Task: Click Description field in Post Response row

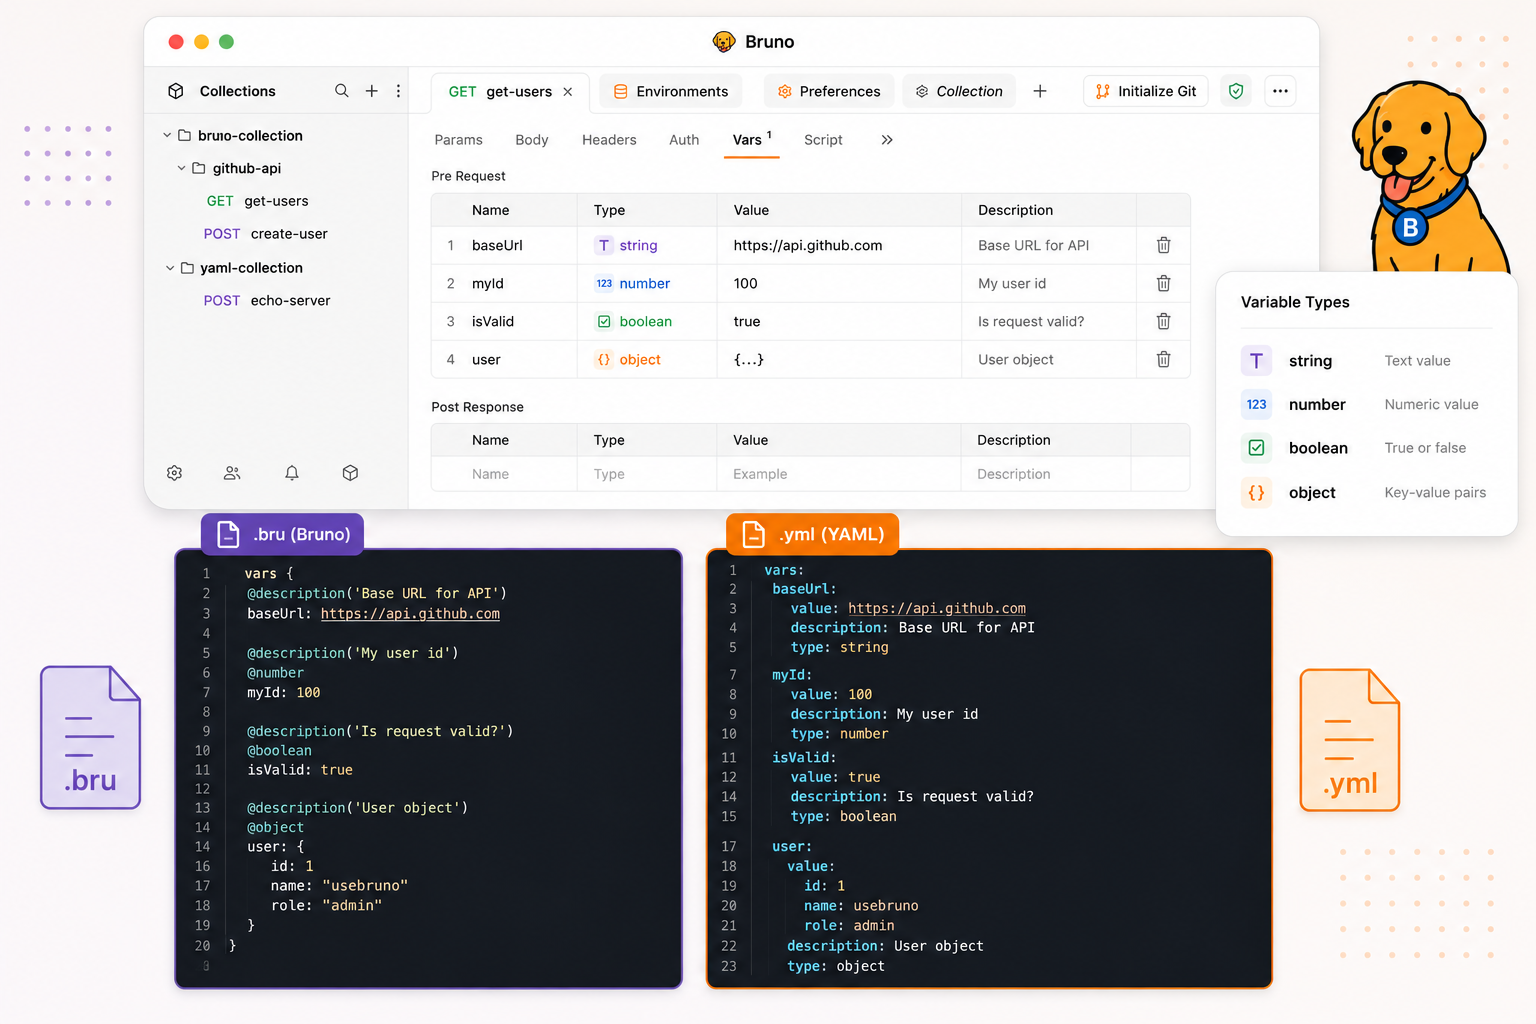Action: click(x=1046, y=474)
